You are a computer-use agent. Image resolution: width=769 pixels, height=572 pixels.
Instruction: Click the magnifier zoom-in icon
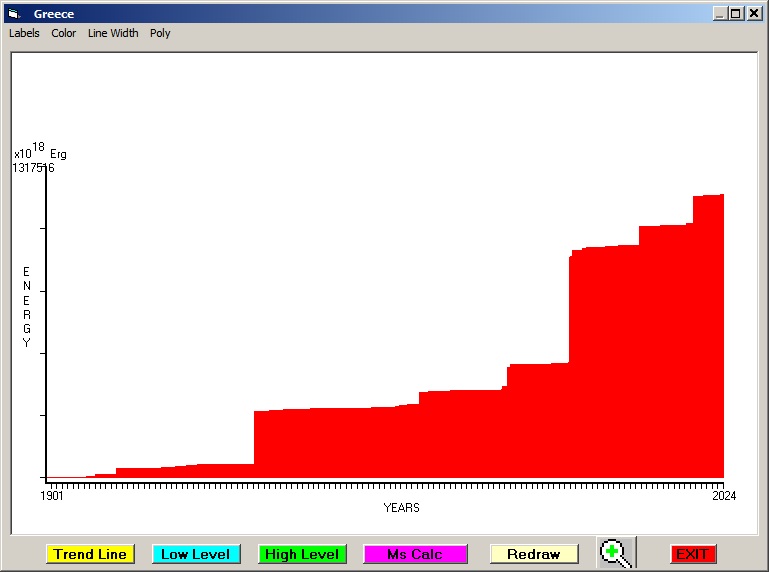tap(616, 553)
